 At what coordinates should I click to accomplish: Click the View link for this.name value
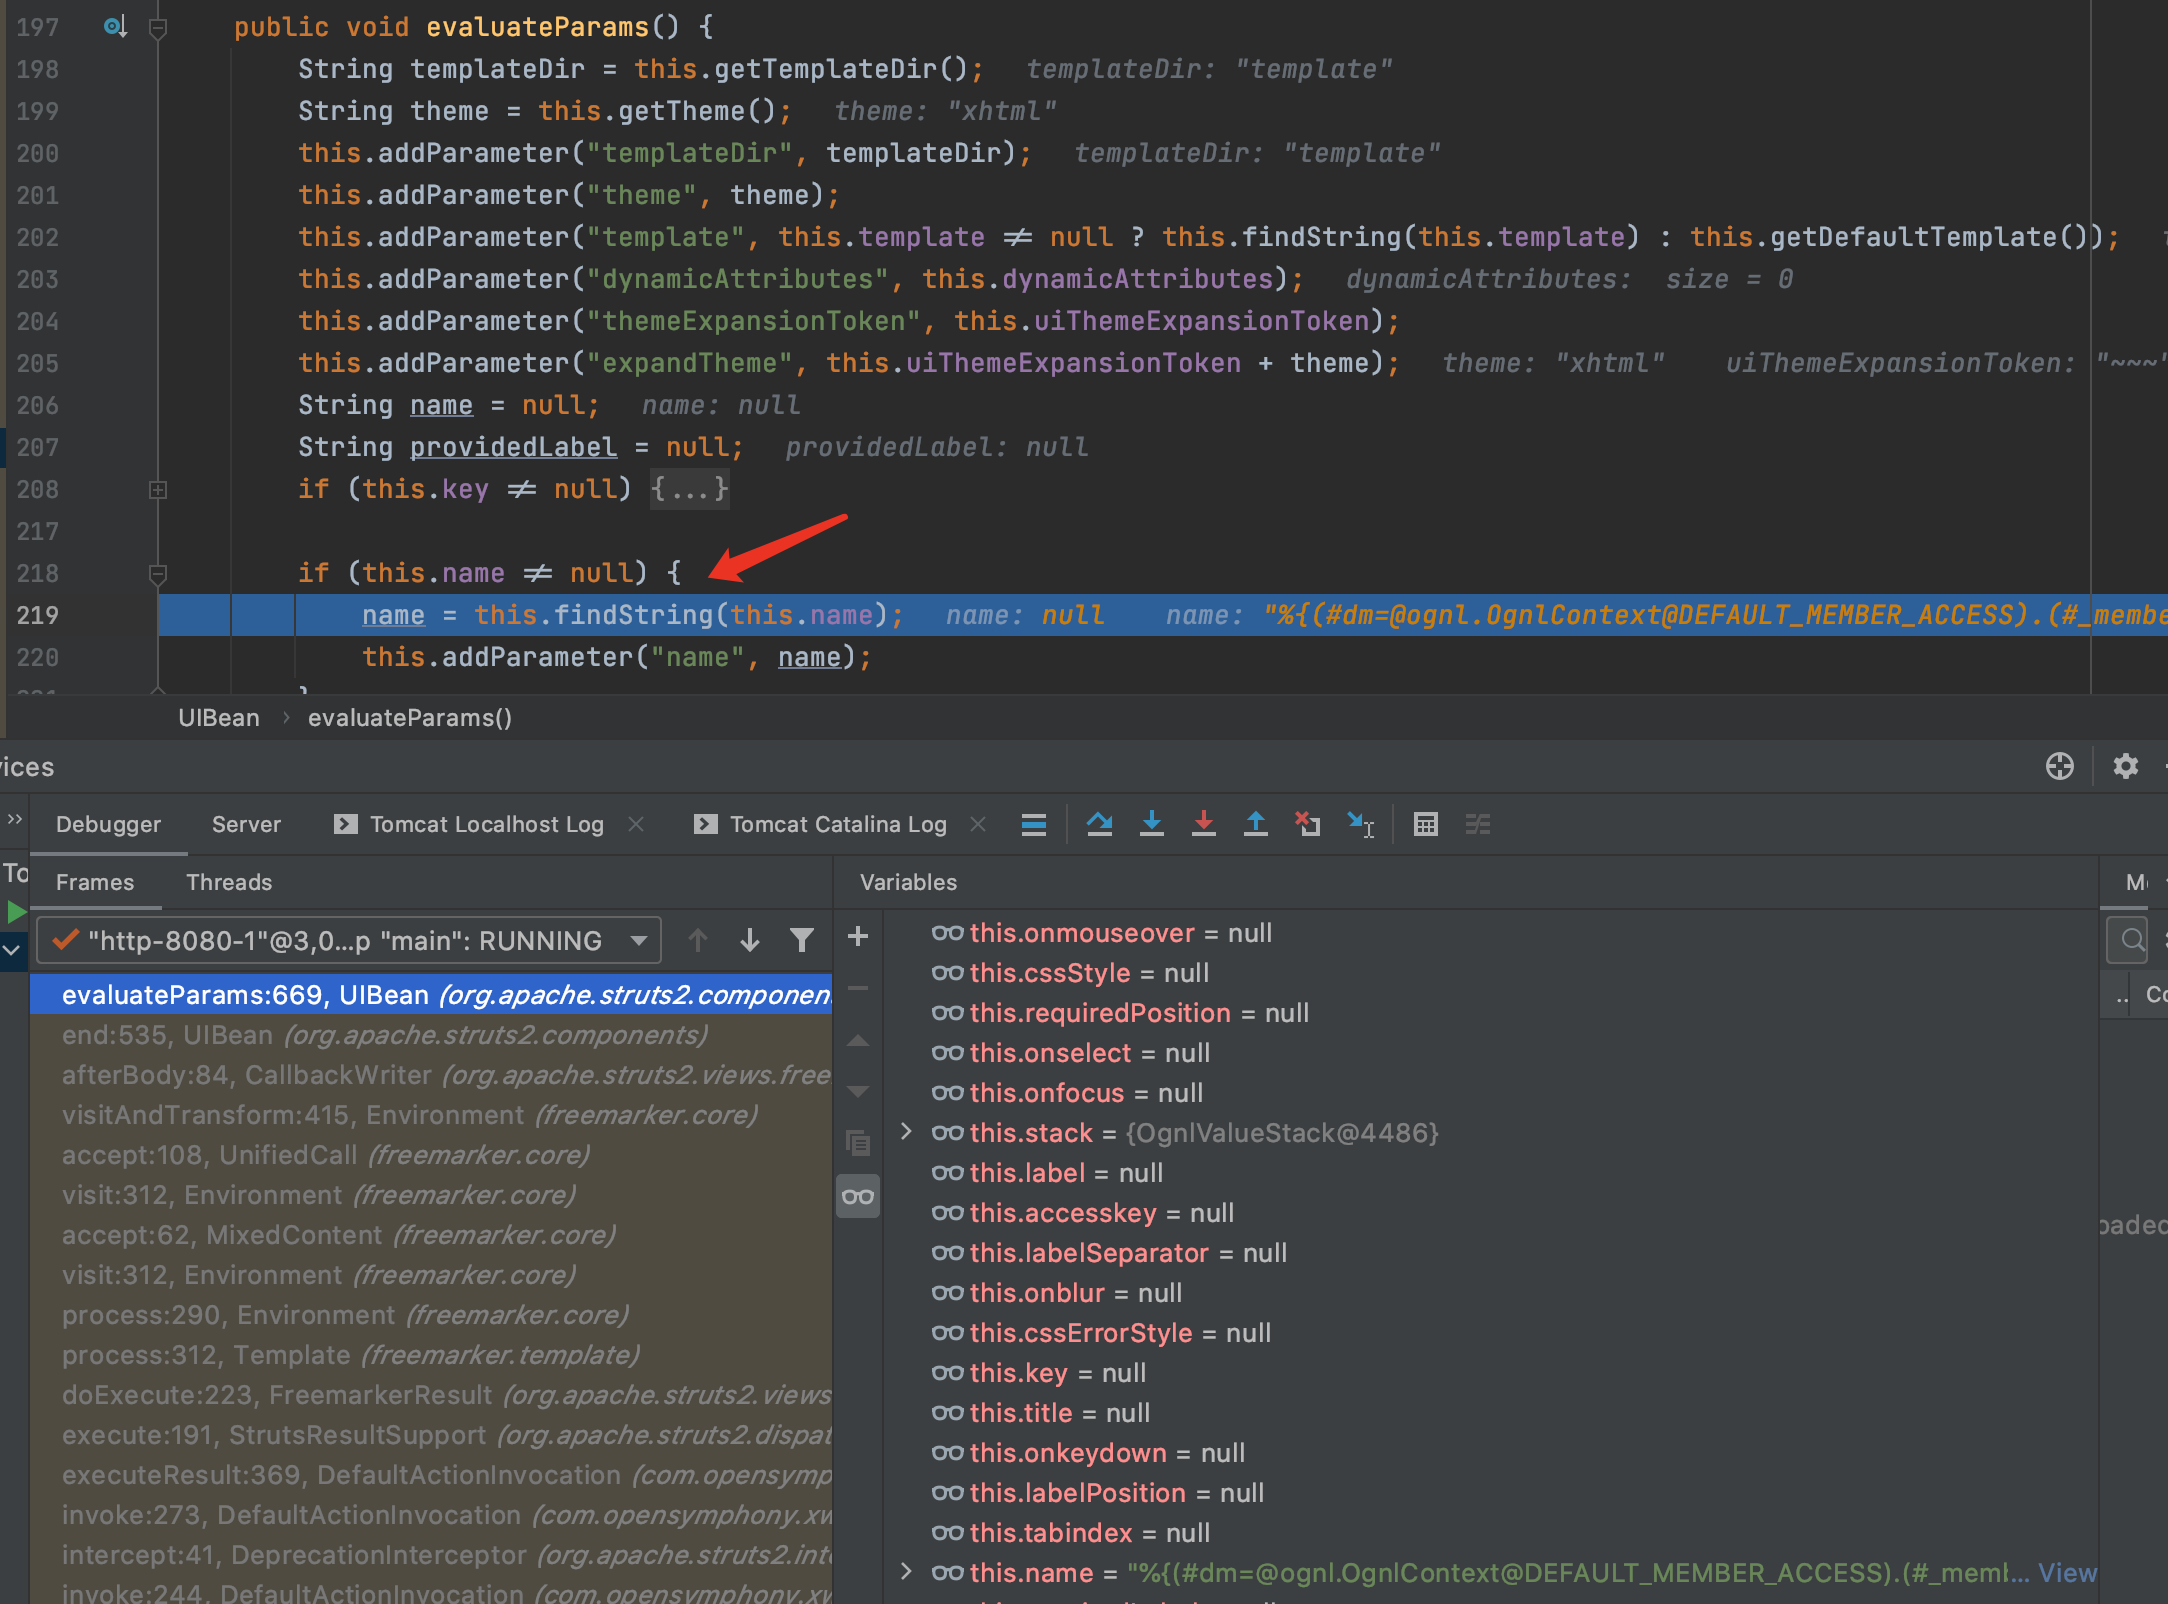(2067, 1573)
